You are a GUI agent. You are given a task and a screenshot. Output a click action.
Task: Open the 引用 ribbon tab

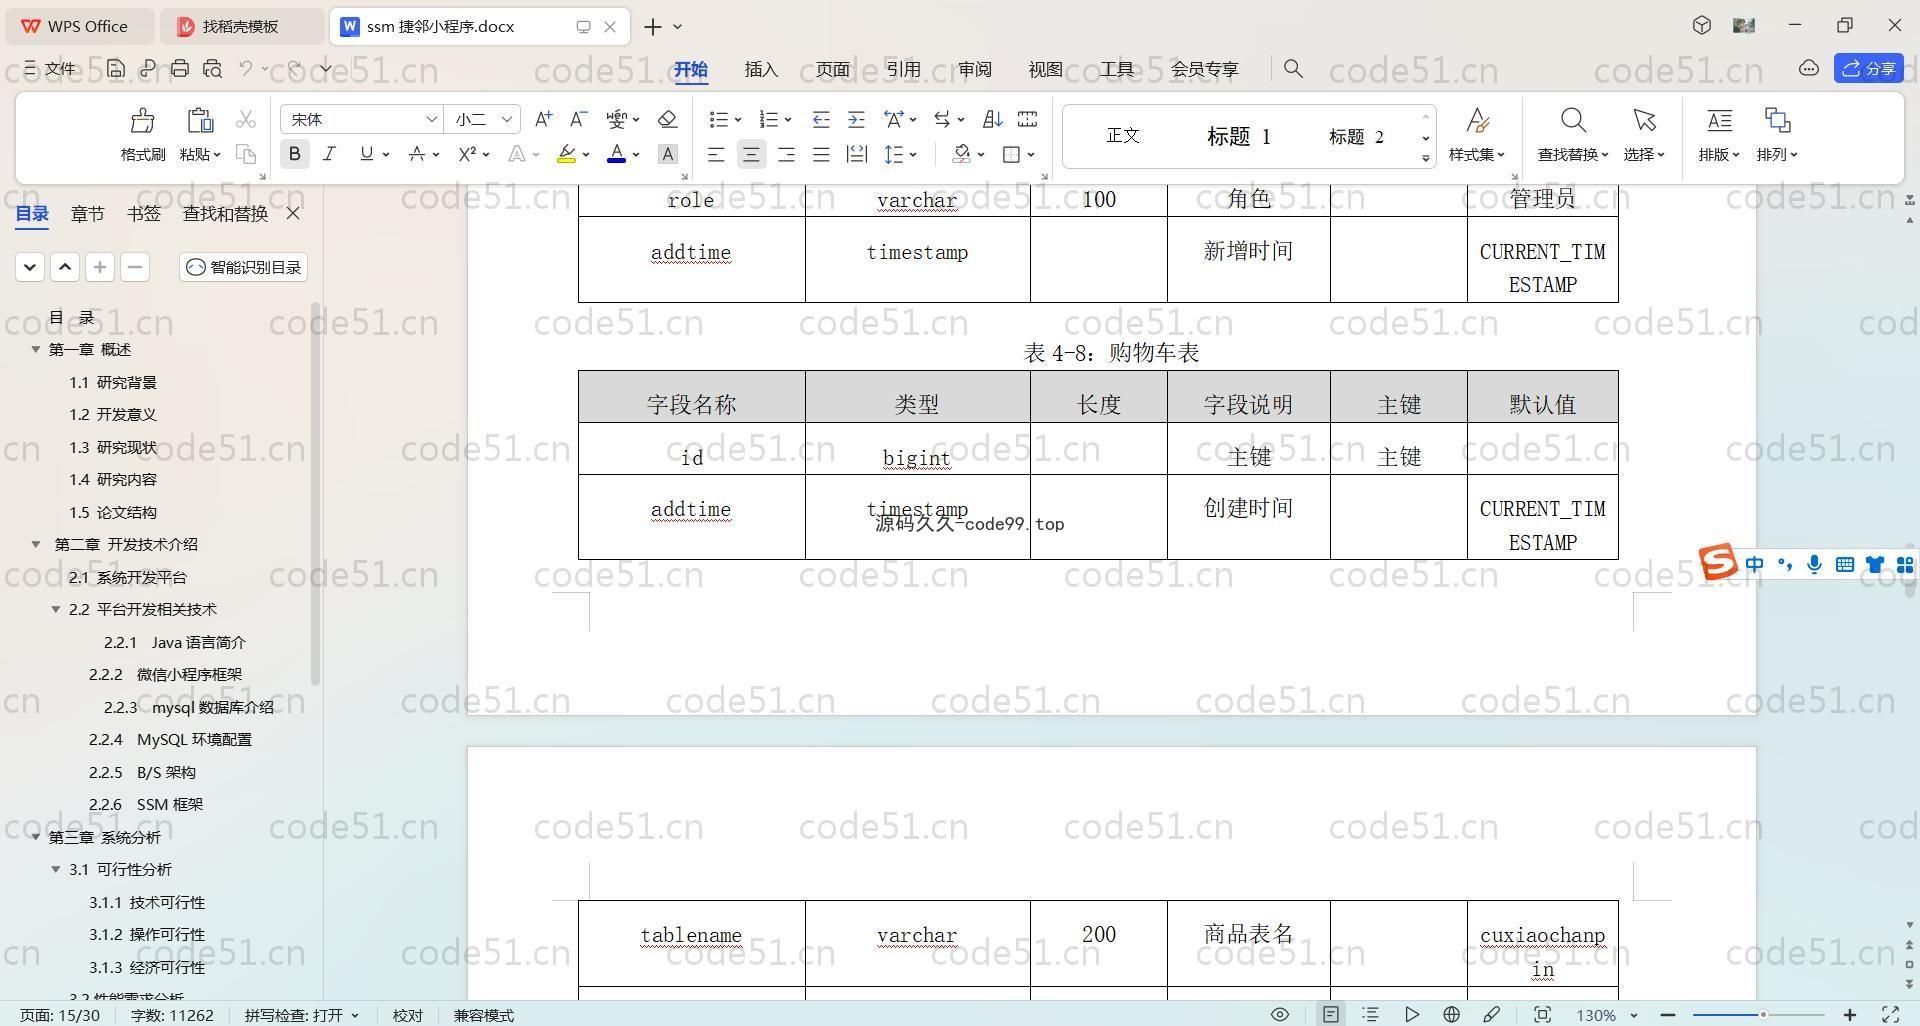pos(903,69)
